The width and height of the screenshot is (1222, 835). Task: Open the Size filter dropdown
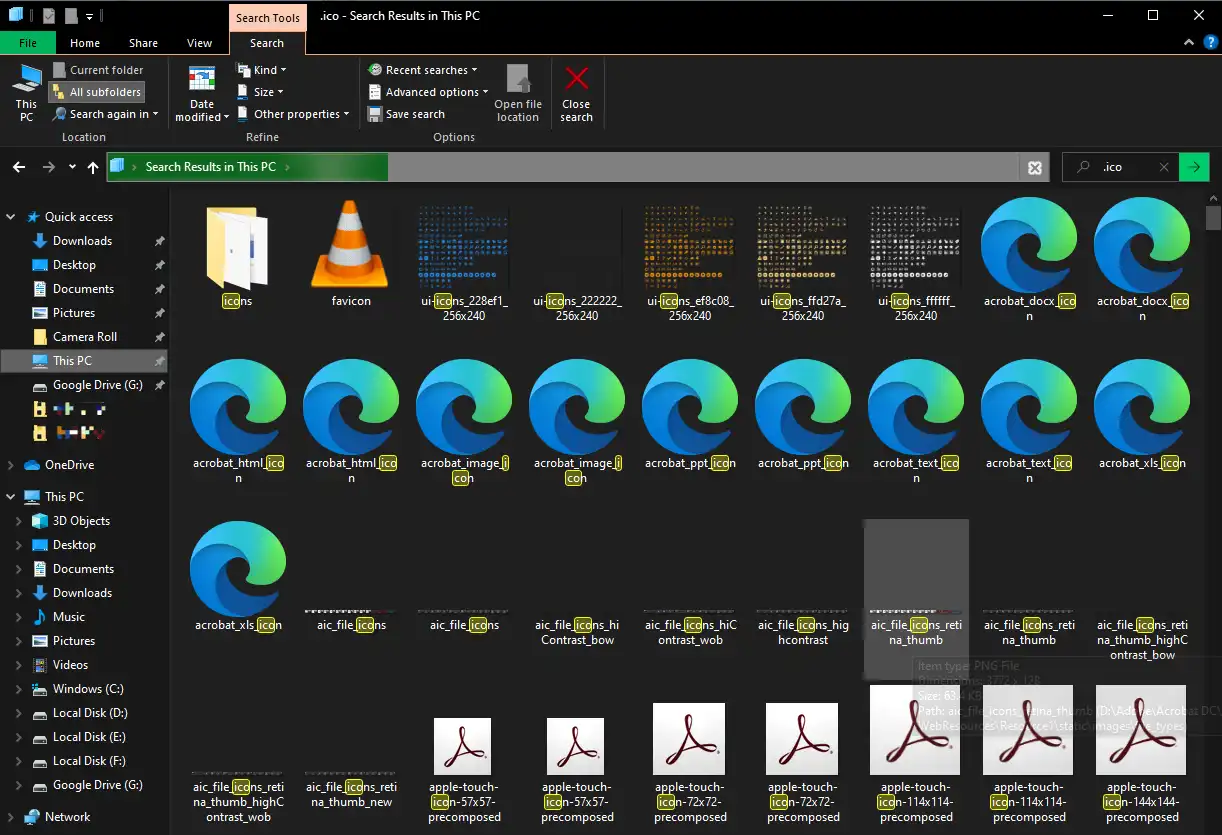point(262,92)
